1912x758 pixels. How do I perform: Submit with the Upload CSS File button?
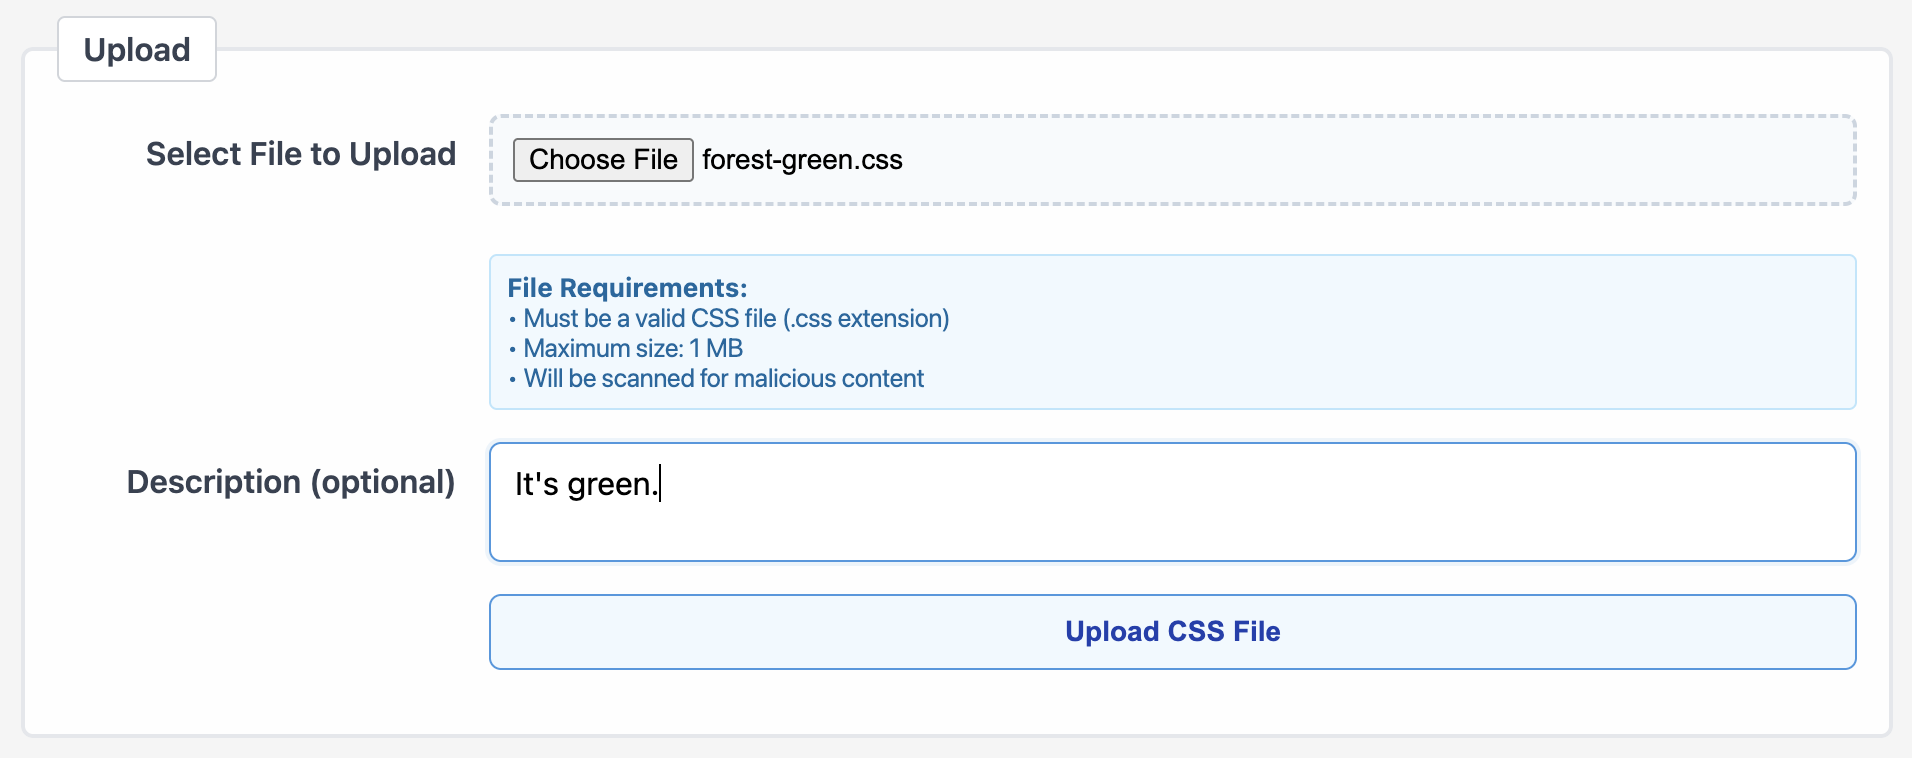click(x=1172, y=632)
